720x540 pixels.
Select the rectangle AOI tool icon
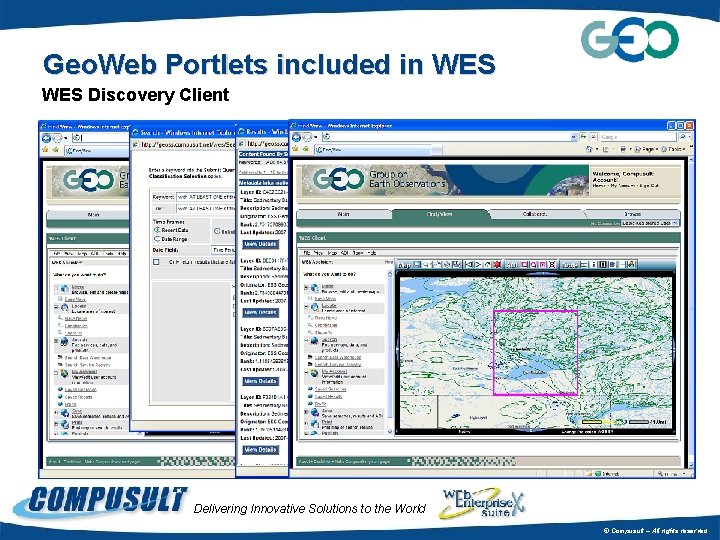[x=524, y=264]
